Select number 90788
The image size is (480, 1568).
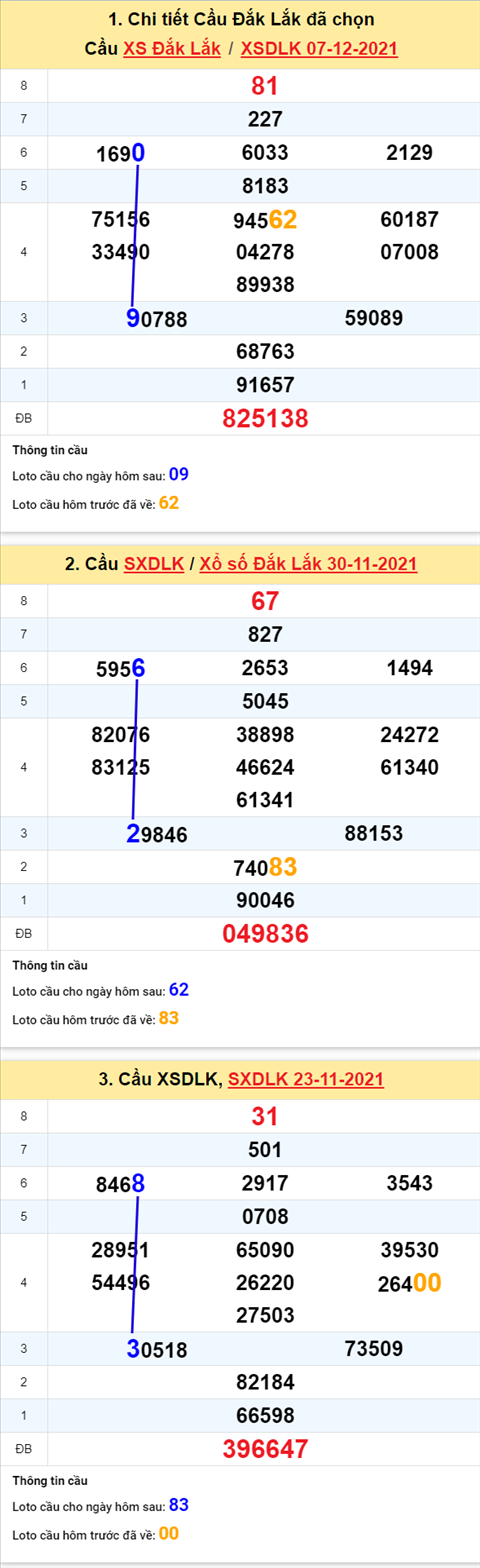(x=157, y=319)
